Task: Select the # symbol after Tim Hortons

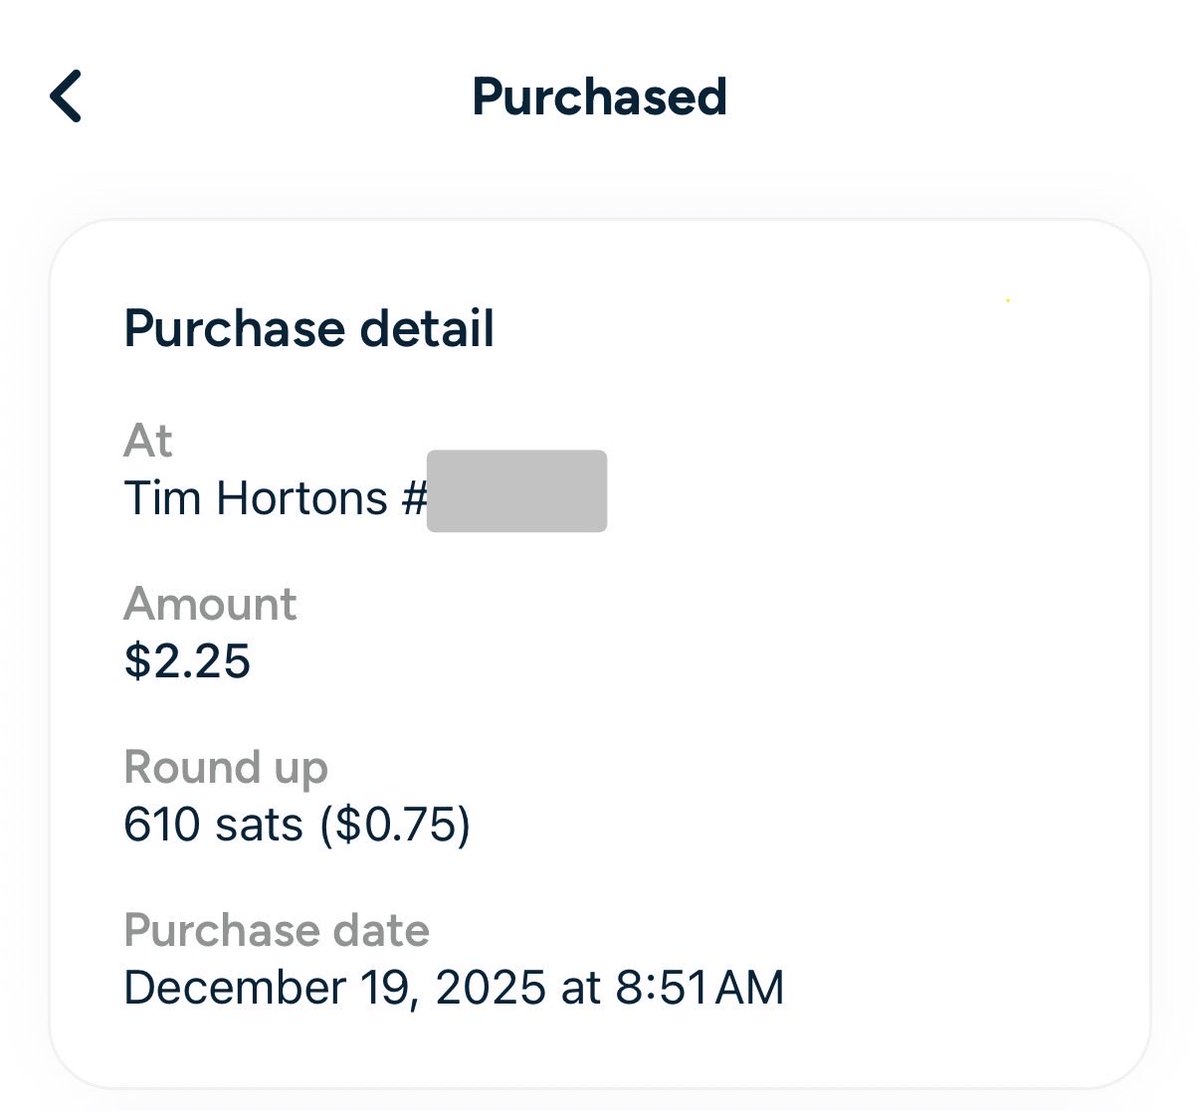Action: click(x=413, y=498)
